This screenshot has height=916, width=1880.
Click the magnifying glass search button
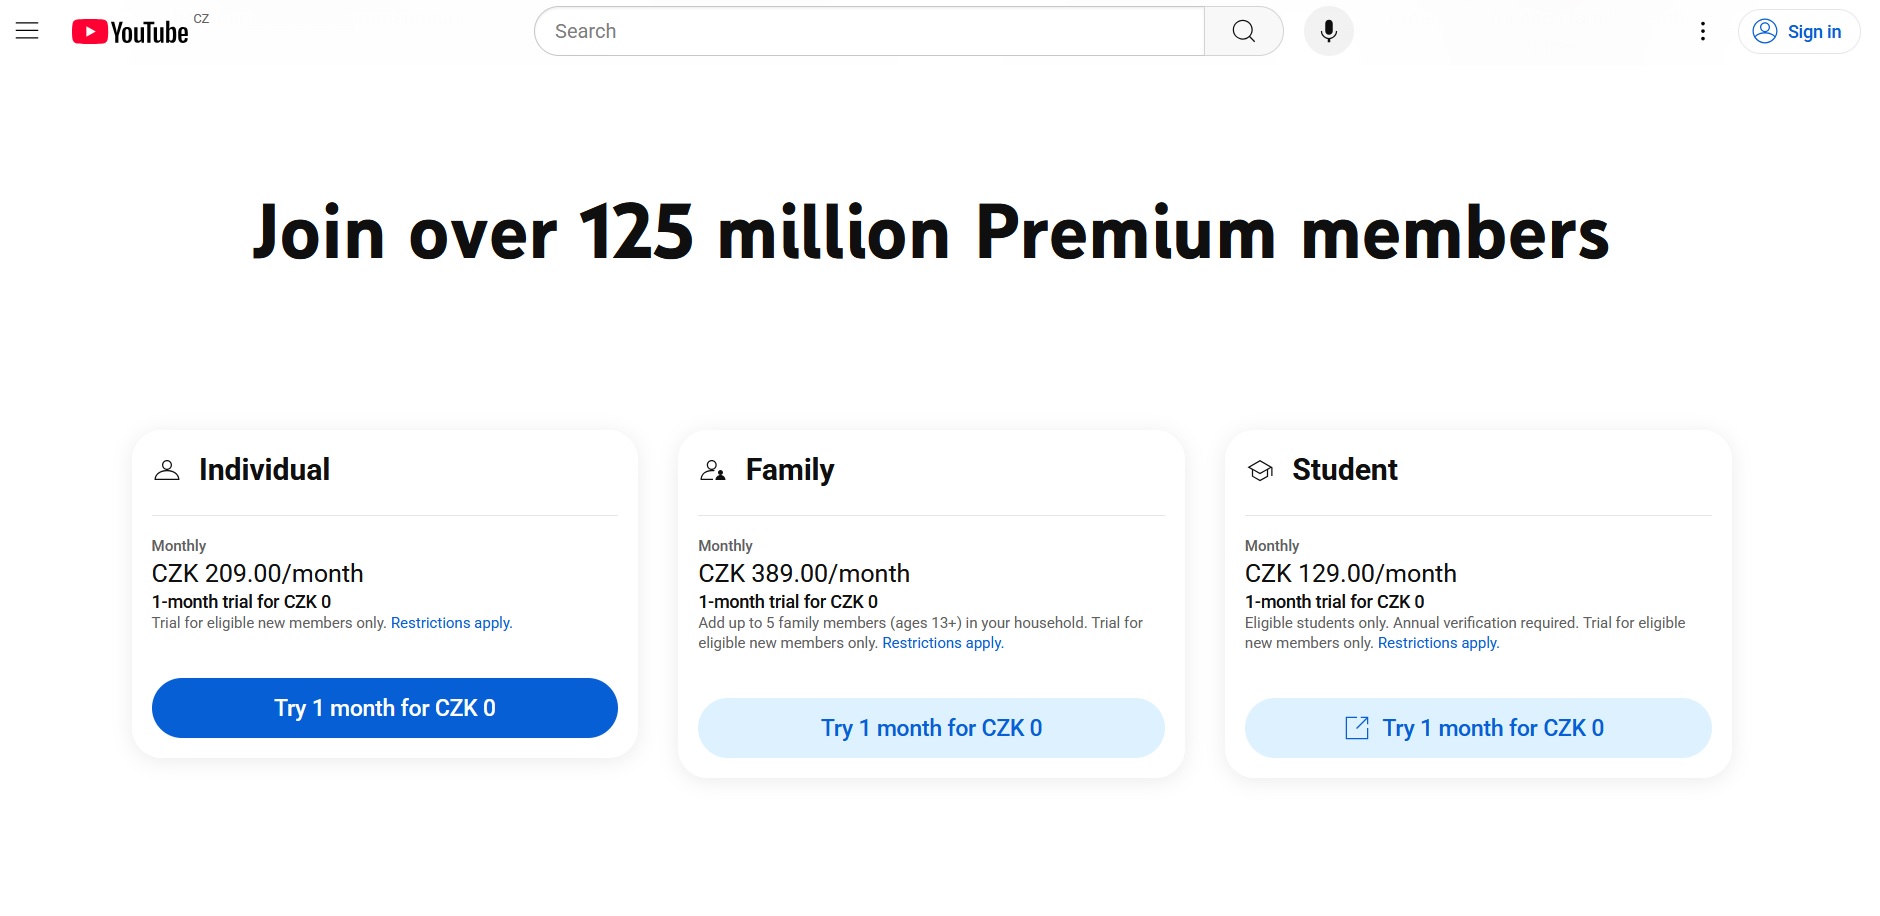click(x=1243, y=31)
